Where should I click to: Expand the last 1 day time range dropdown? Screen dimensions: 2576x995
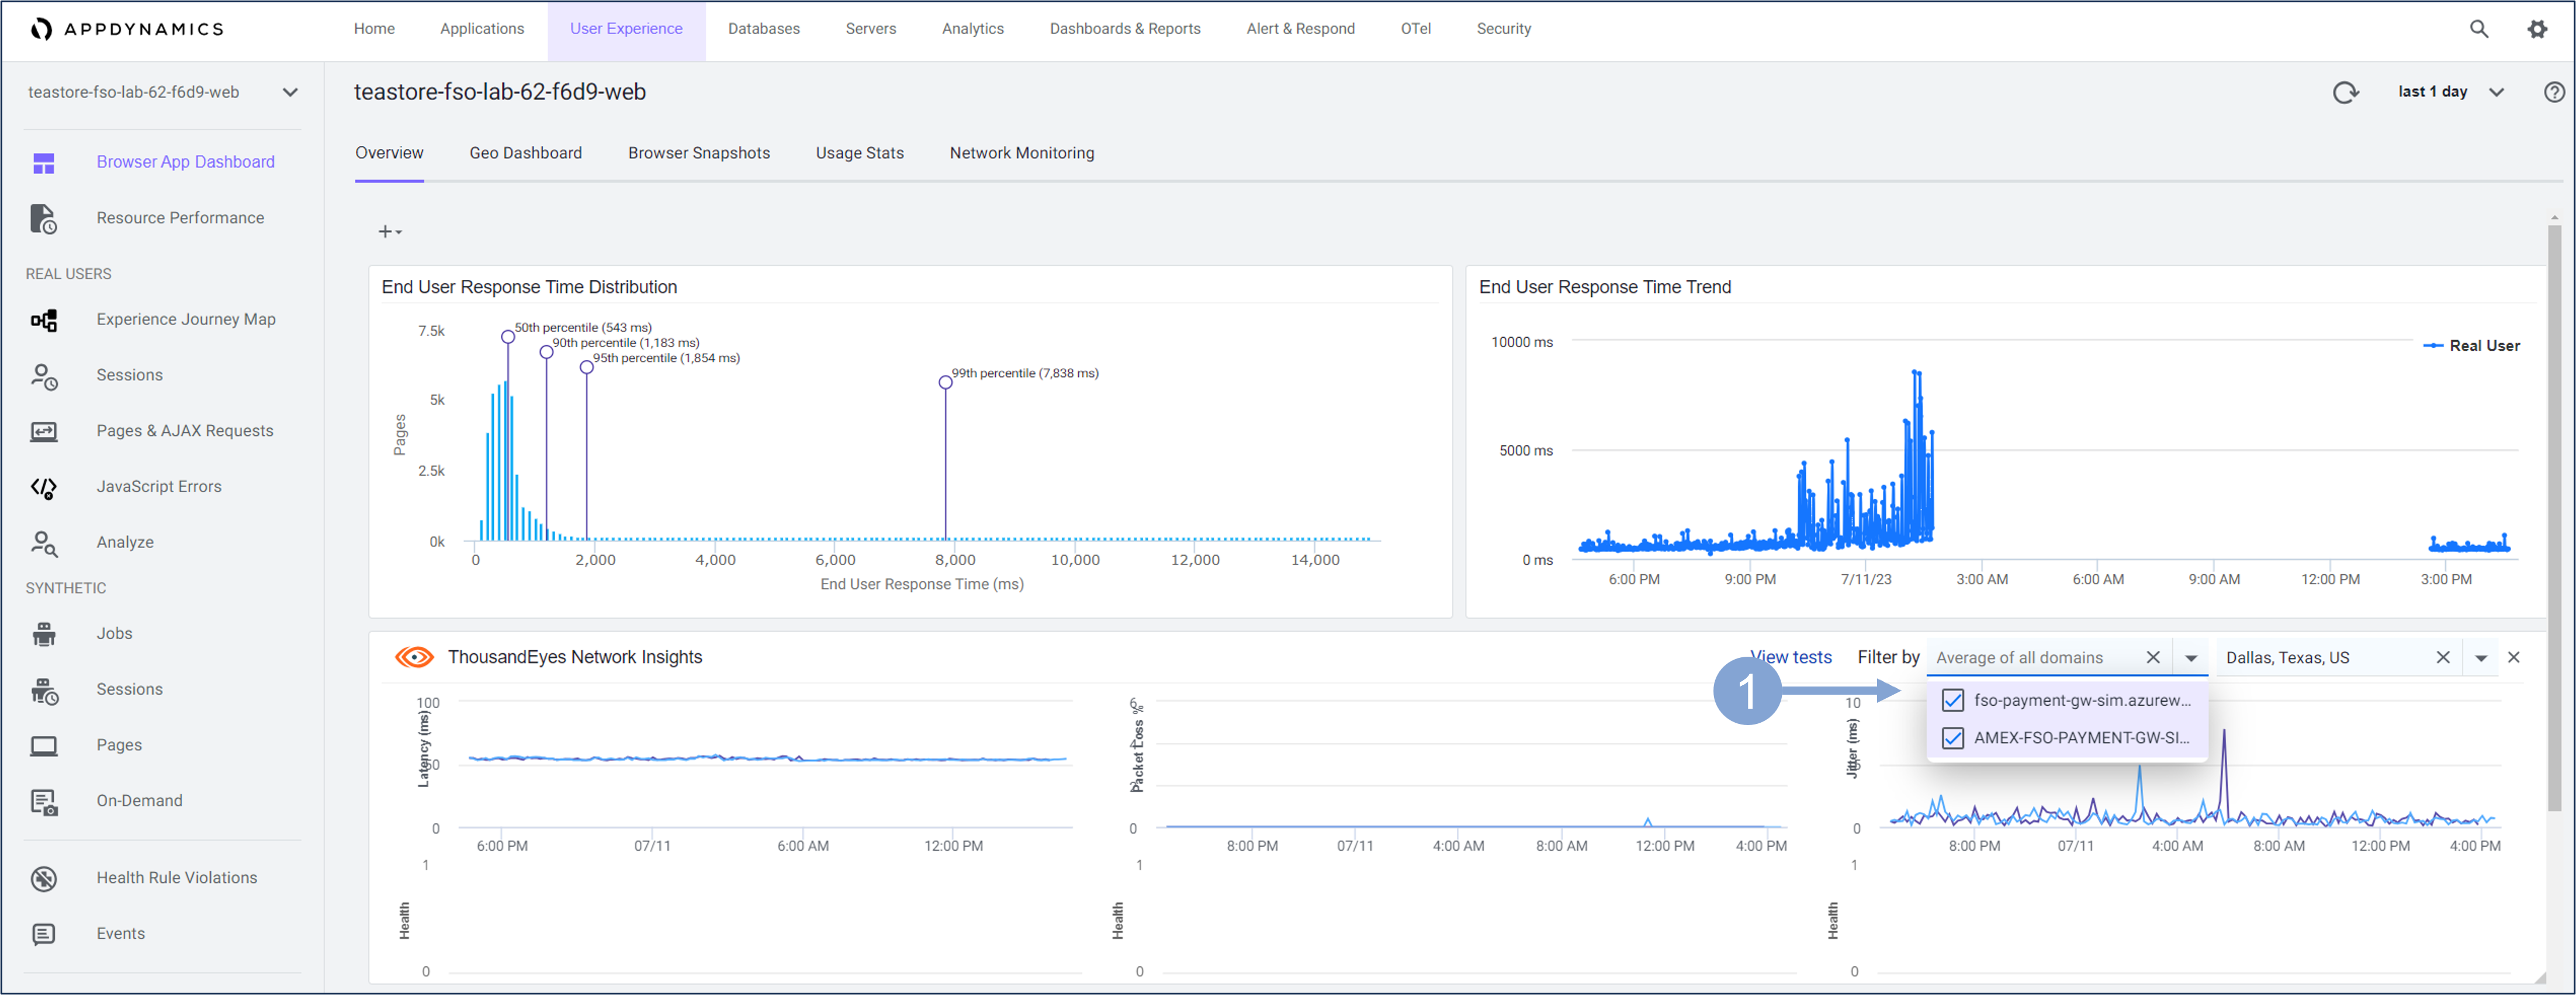tap(2496, 92)
